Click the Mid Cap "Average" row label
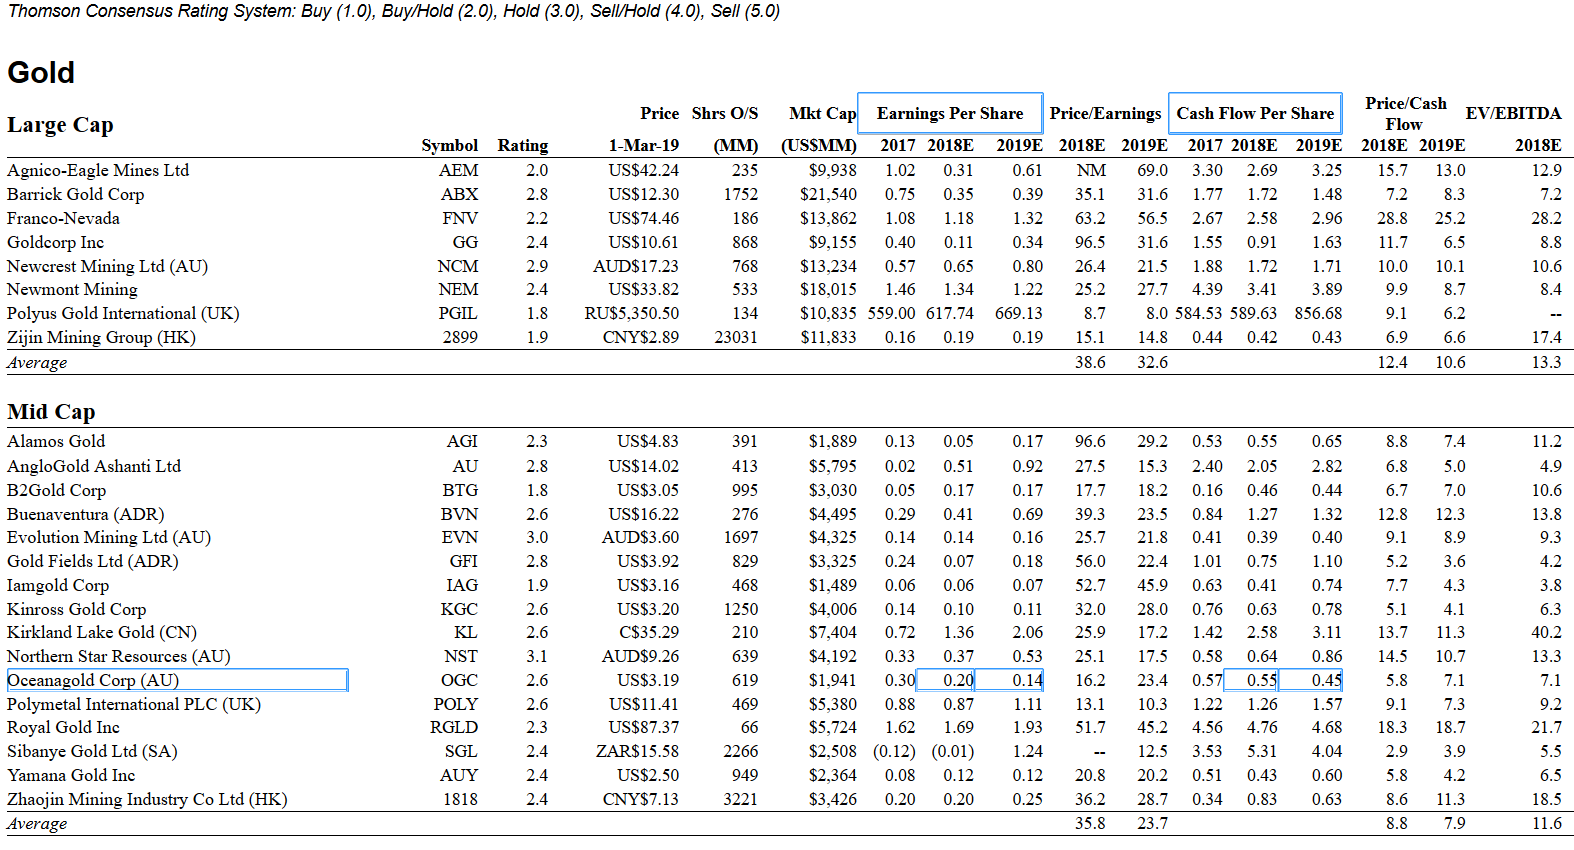The image size is (1574, 850). tap(37, 823)
